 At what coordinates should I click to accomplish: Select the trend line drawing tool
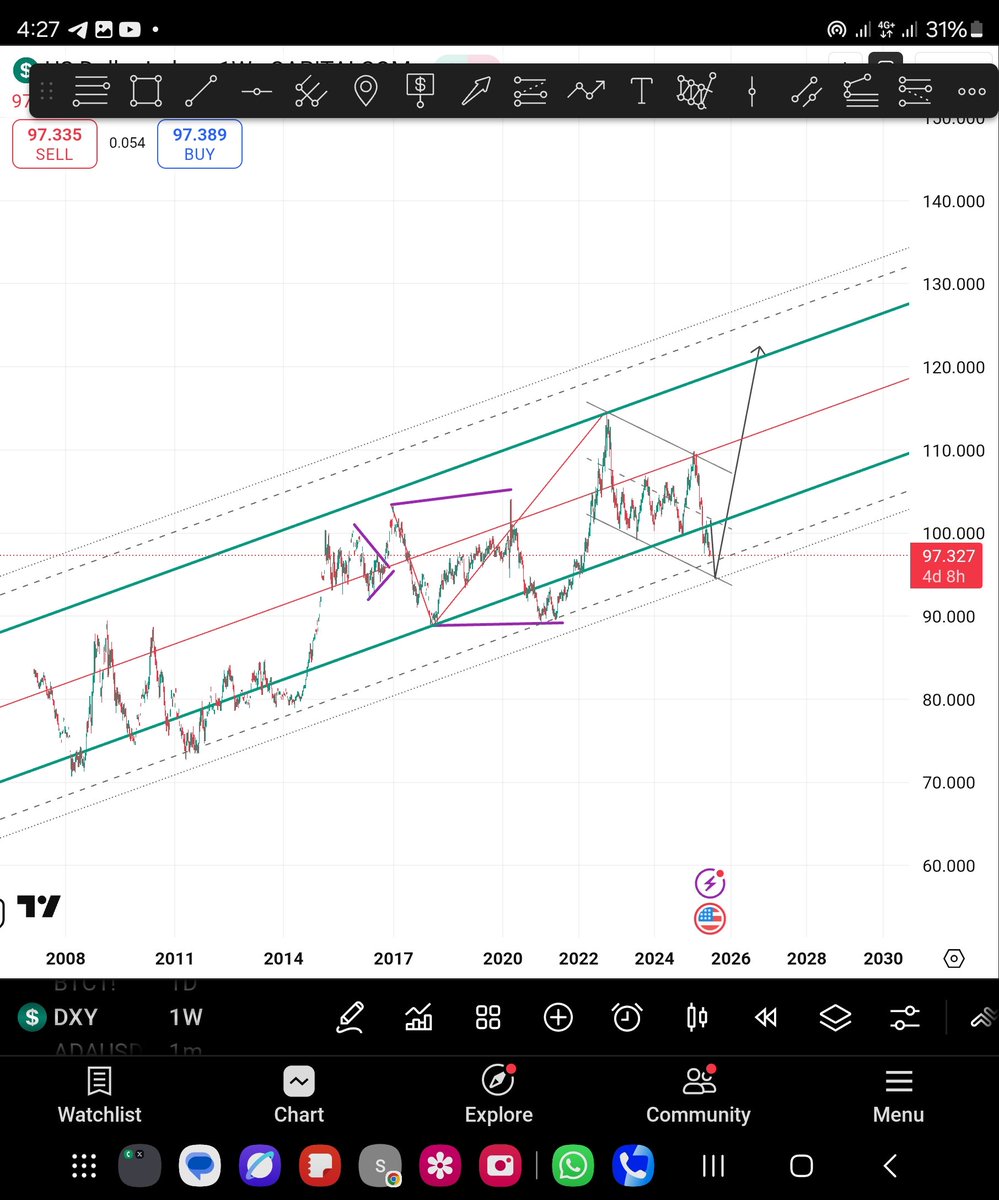click(x=200, y=90)
